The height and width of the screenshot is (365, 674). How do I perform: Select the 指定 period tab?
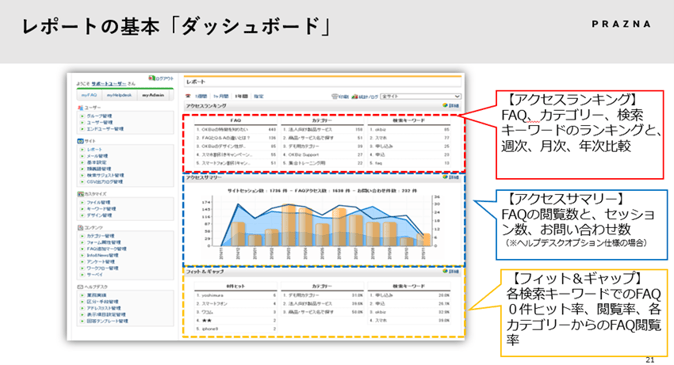[x=258, y=96]
